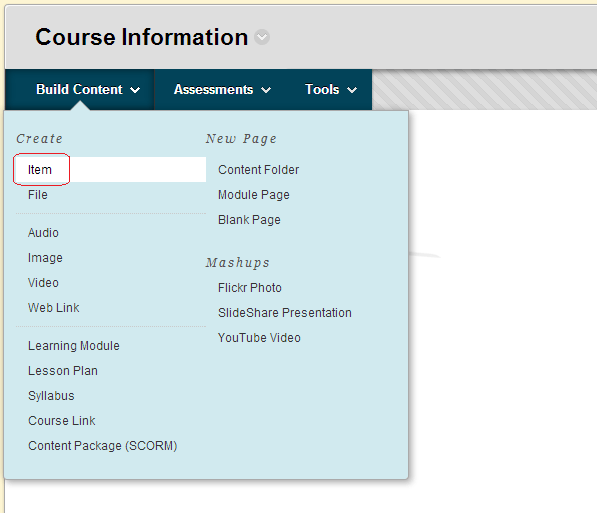Insert a YouTube Video mashup
This screenshot has height=513, width=597.
(259, 338)
